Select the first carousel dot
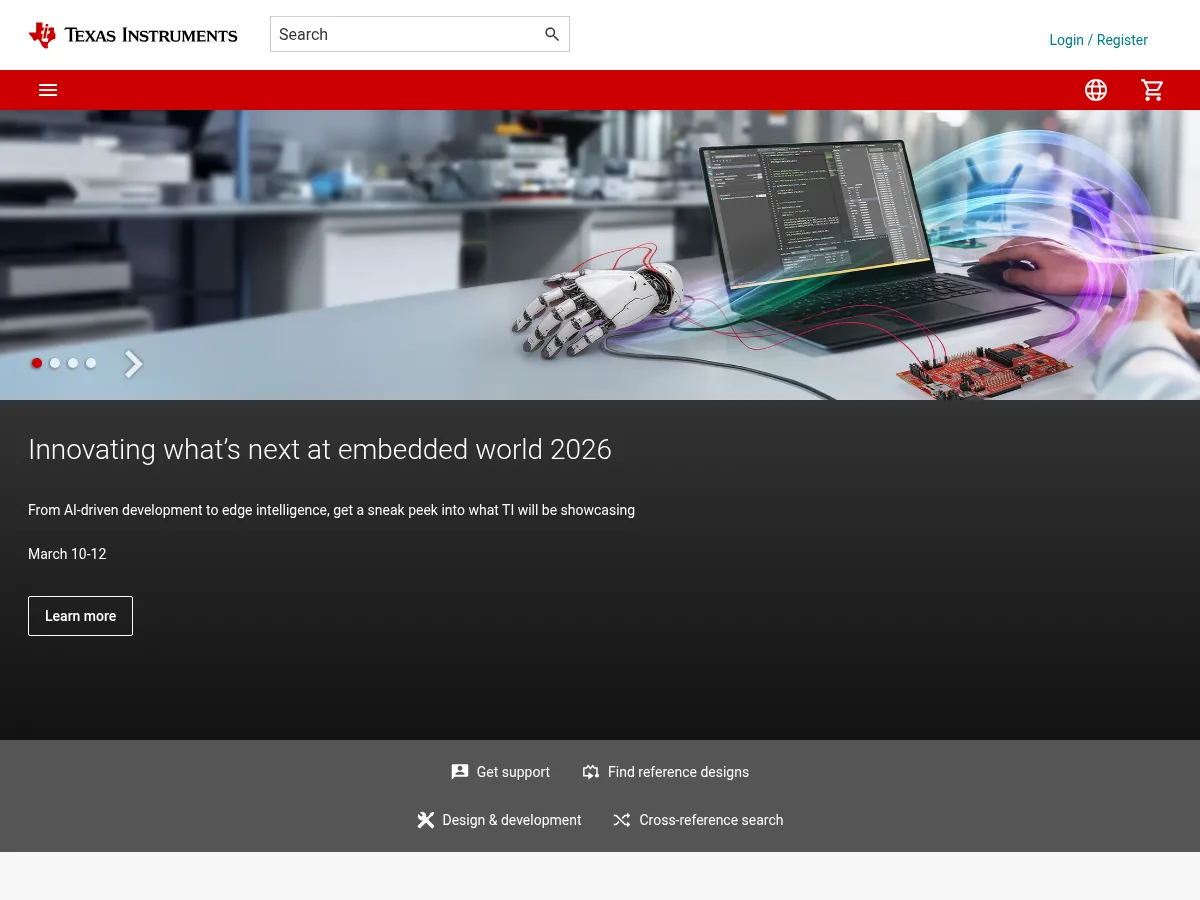Screen dimensions: 1200x900 tap(37, 363)
